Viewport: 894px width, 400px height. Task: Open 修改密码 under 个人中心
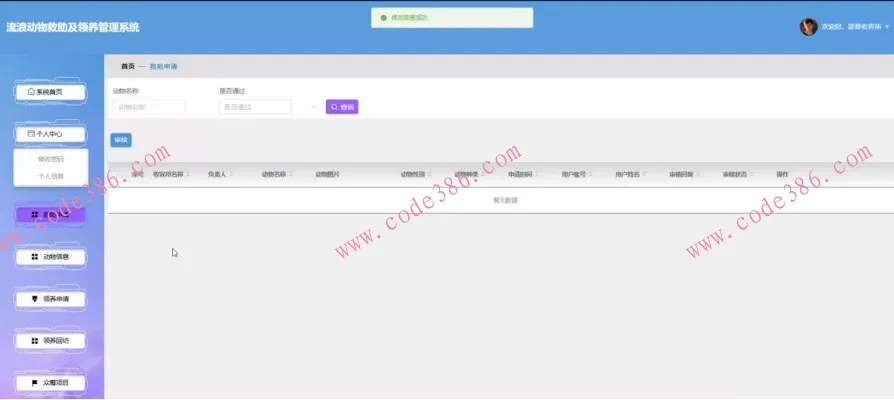pyautogui.click(x=51, y=159)
